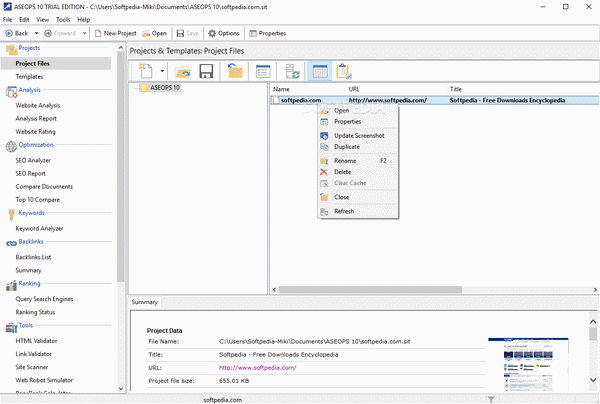Open SEO Analyzer in the sidebar
This screenshot has height=404, width=600.
pos(33,160)
